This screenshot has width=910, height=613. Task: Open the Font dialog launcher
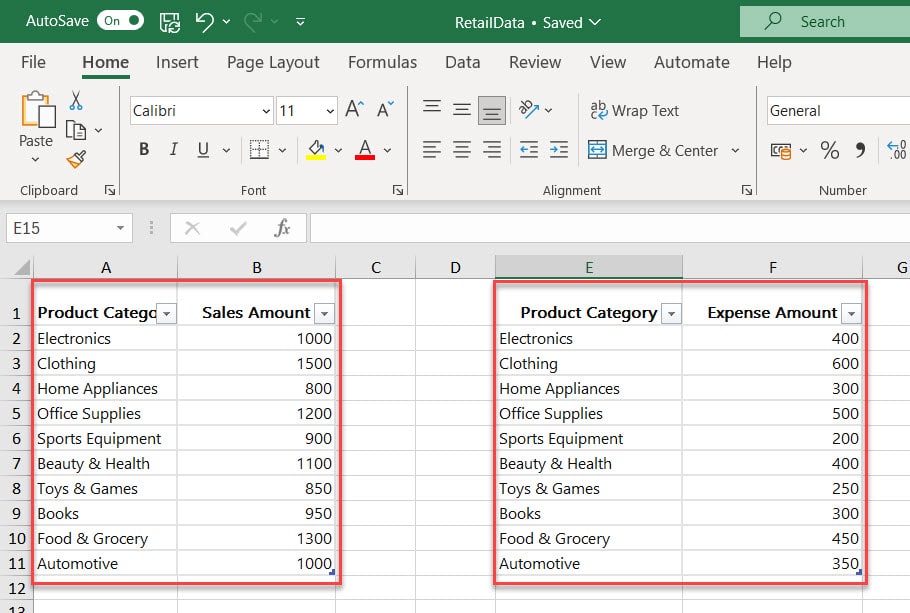click(398, 190)
